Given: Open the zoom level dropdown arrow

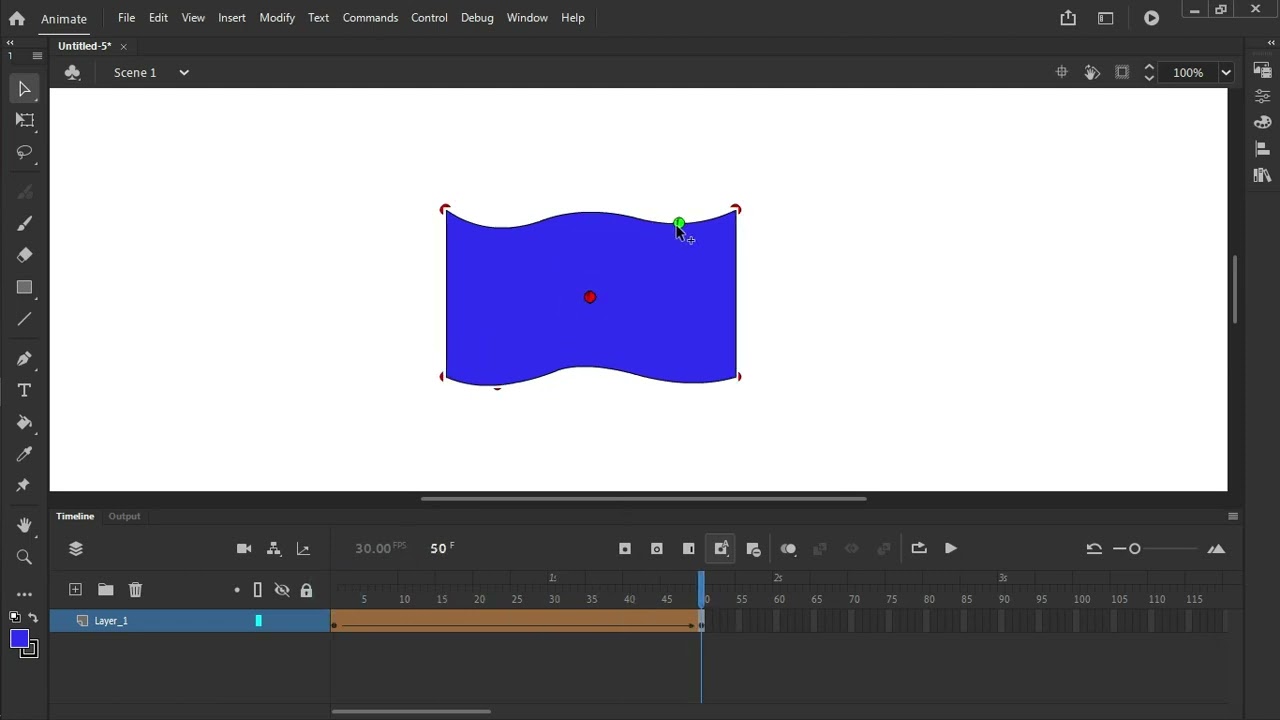Looking at the screenshot, I should pyautogui.click(x=1226, y=72).
